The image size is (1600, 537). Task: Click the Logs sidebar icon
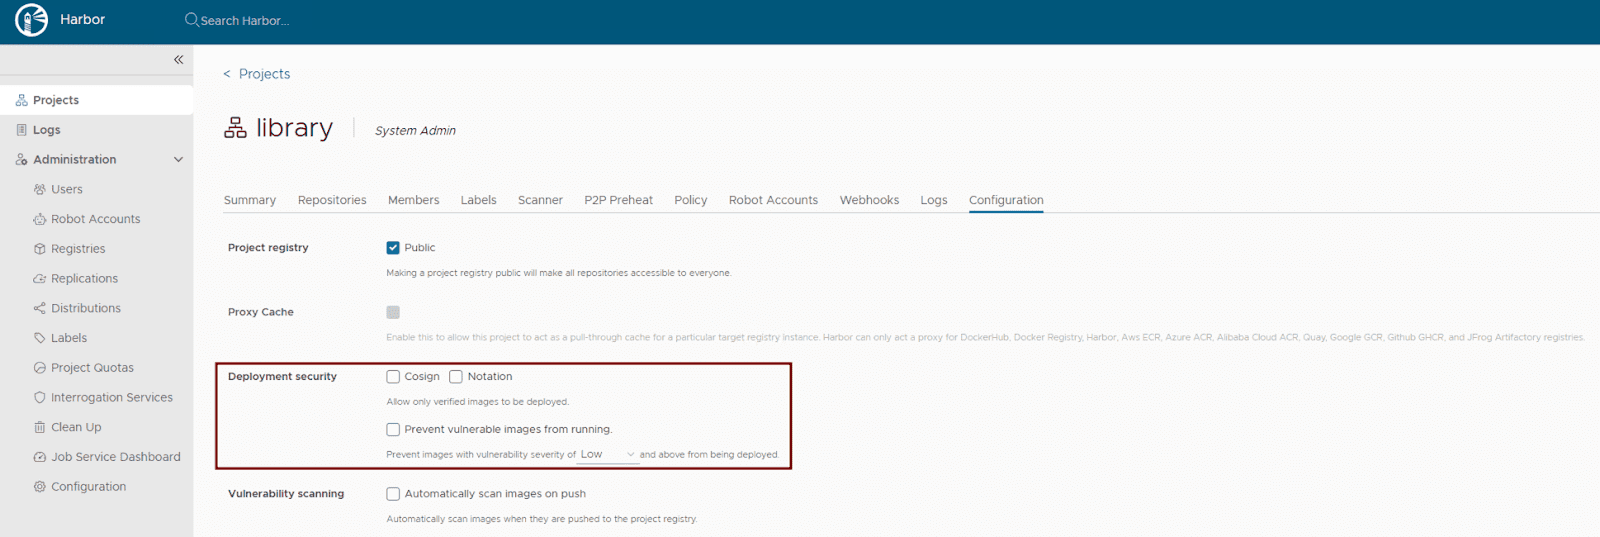[21, 130]
